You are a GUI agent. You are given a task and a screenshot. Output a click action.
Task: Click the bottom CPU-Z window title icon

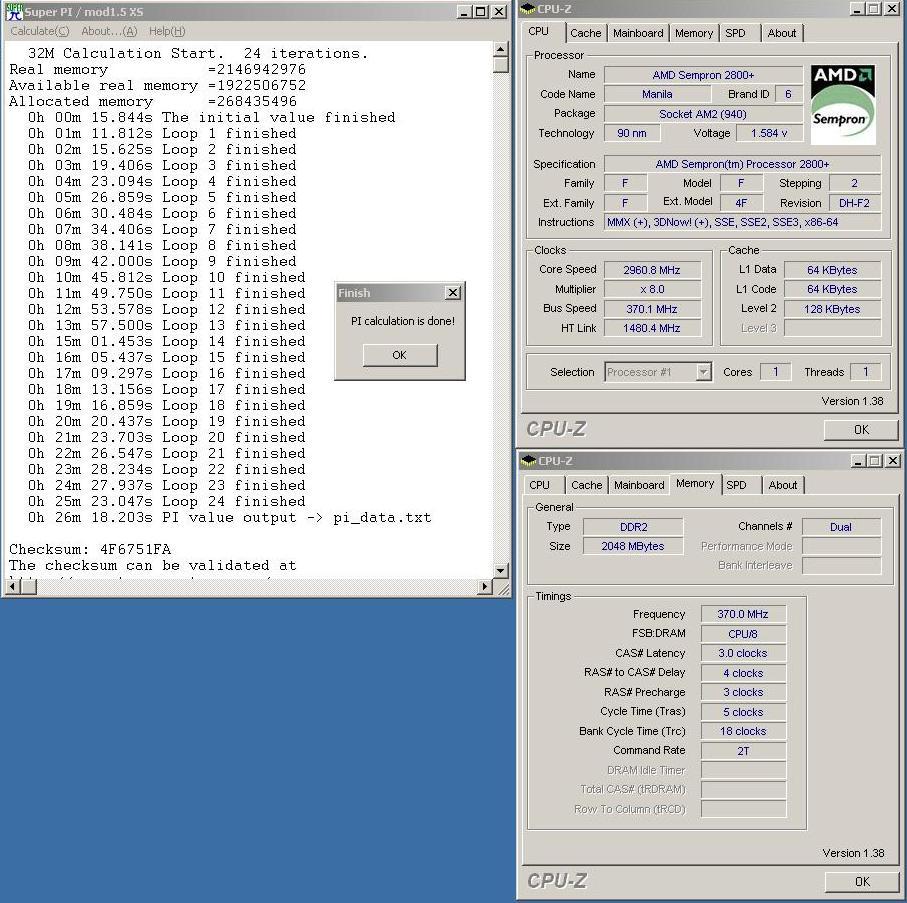[x=529, y=460]
